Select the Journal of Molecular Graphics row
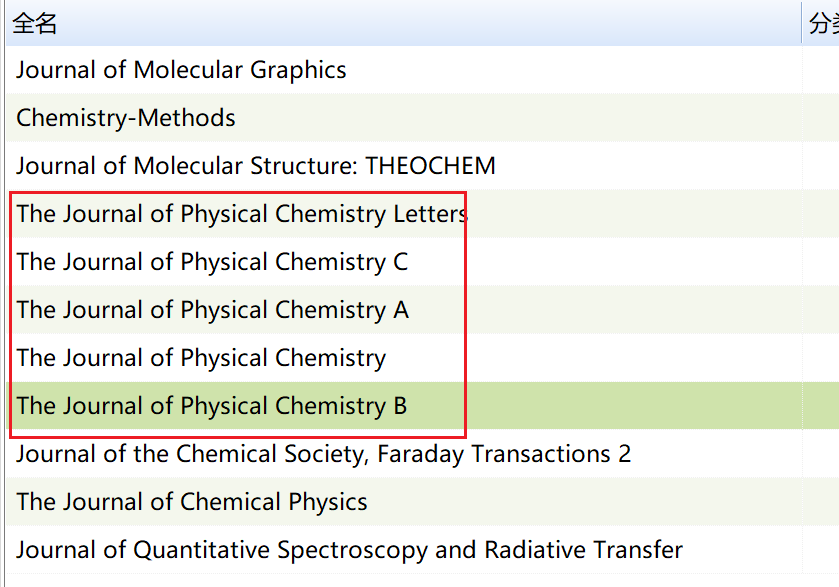Viewport: 839px width, 587px height. [181, 70]
